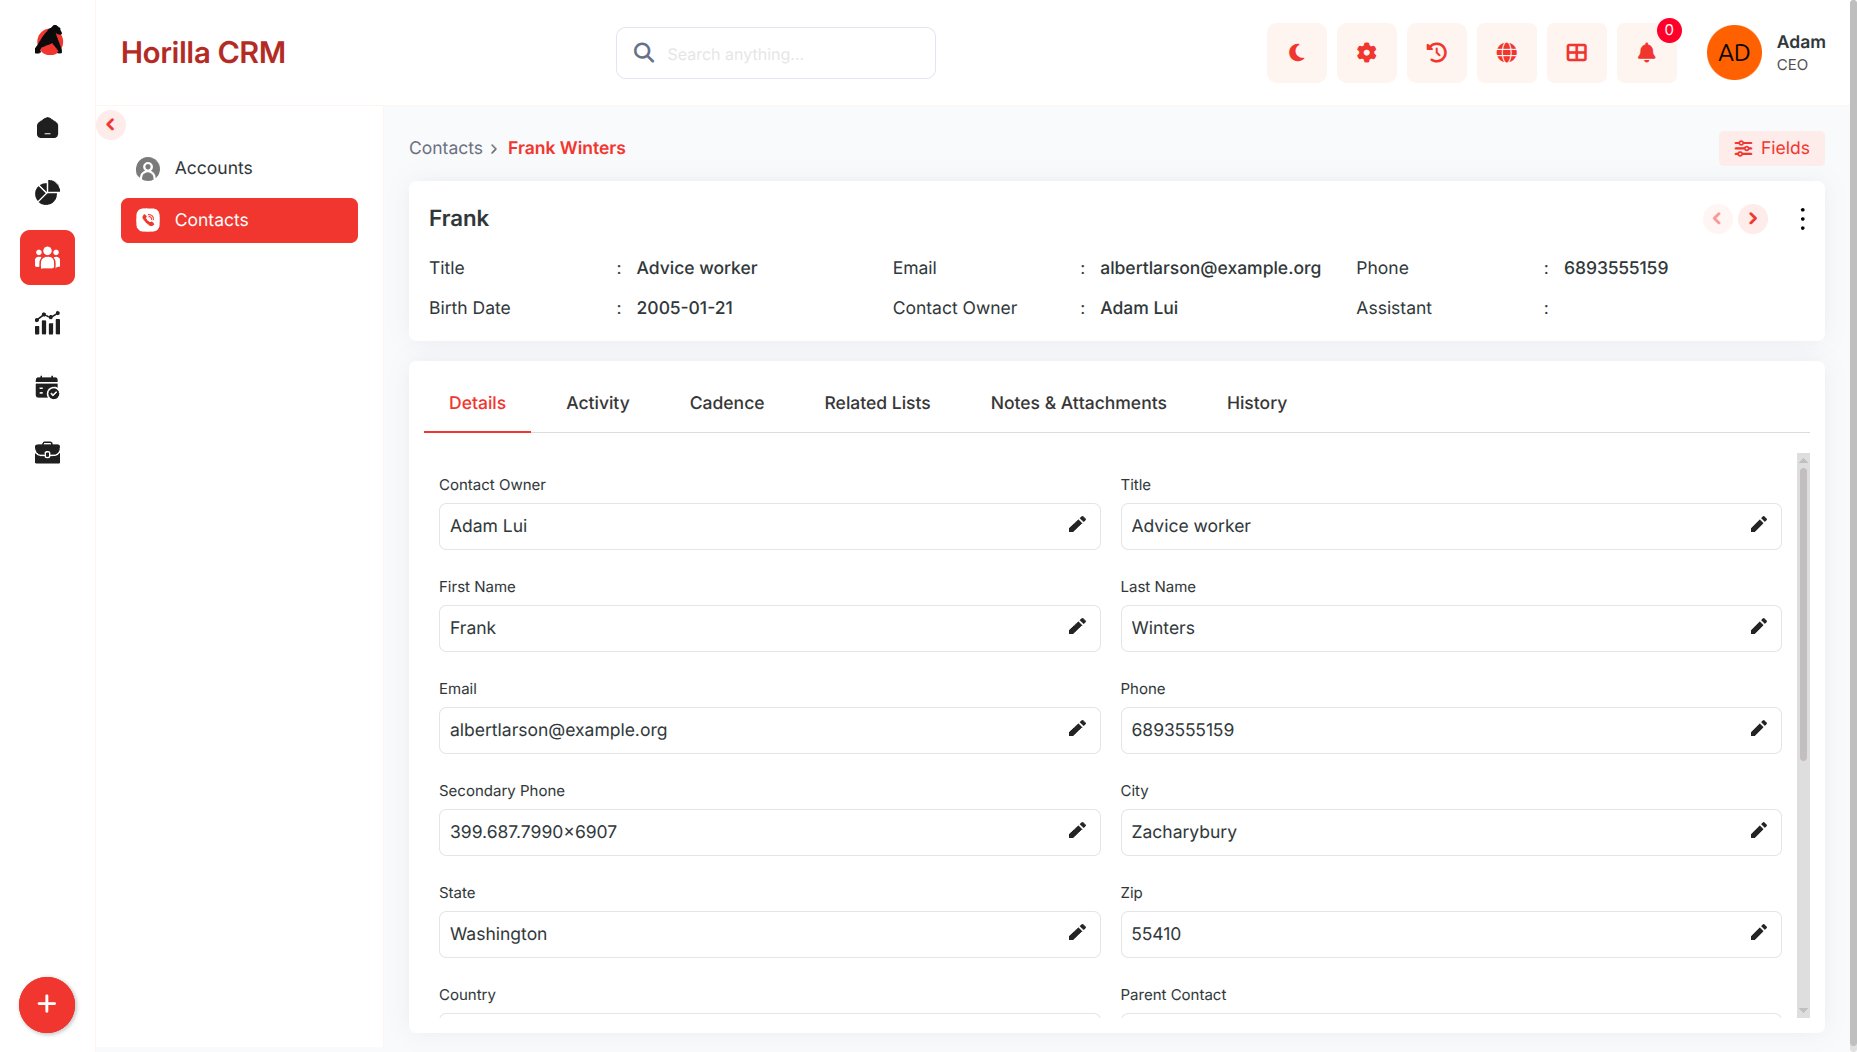Switch to the Cadence tab

point(727,403)
